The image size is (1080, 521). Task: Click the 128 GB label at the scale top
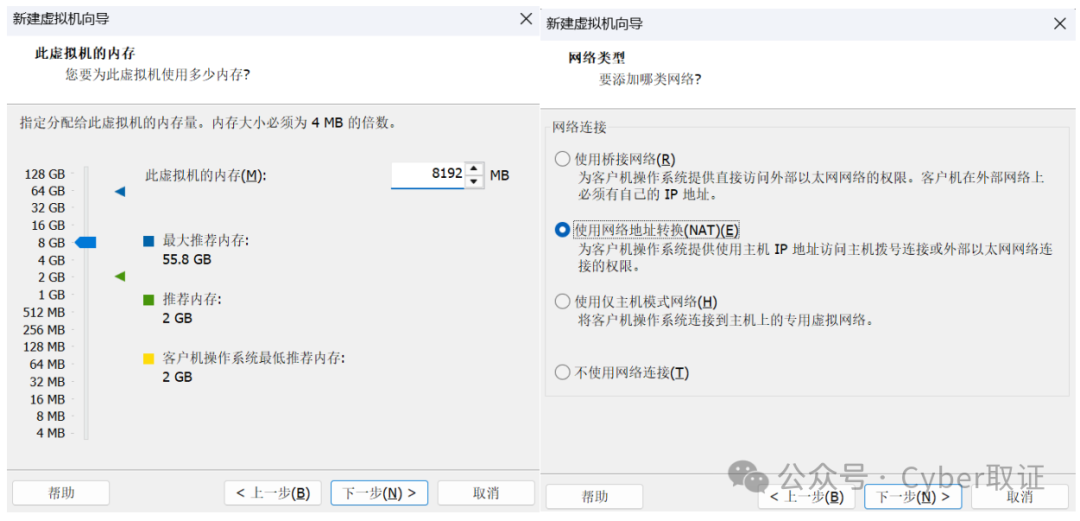click(45, 174)
